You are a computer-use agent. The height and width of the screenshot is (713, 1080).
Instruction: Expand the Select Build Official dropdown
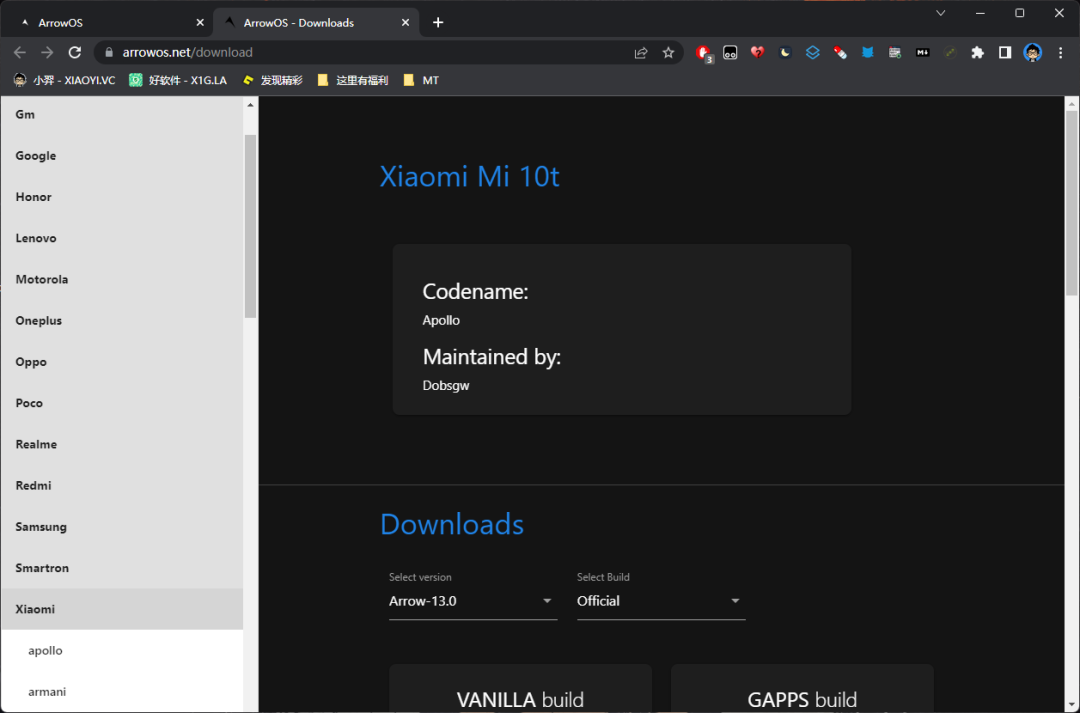pos(660,601)
